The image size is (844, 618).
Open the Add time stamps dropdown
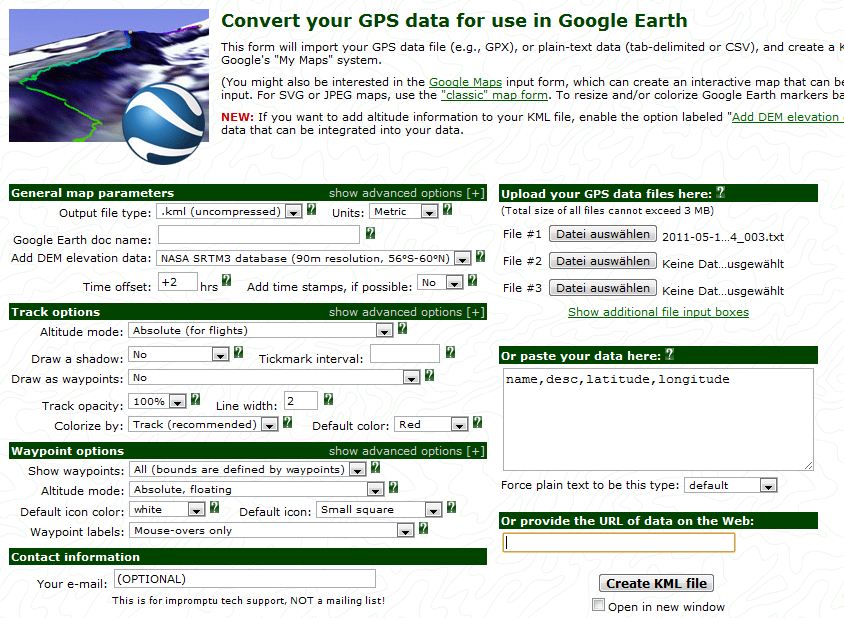click(440, 283)
